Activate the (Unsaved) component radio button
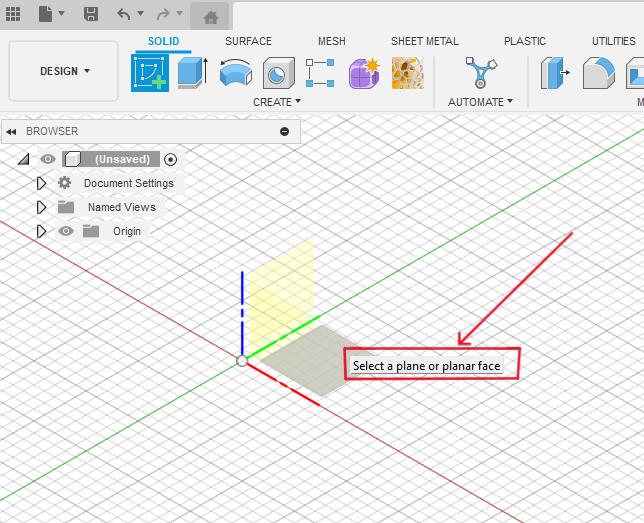 pyautogui.click(x=170, y=159)
